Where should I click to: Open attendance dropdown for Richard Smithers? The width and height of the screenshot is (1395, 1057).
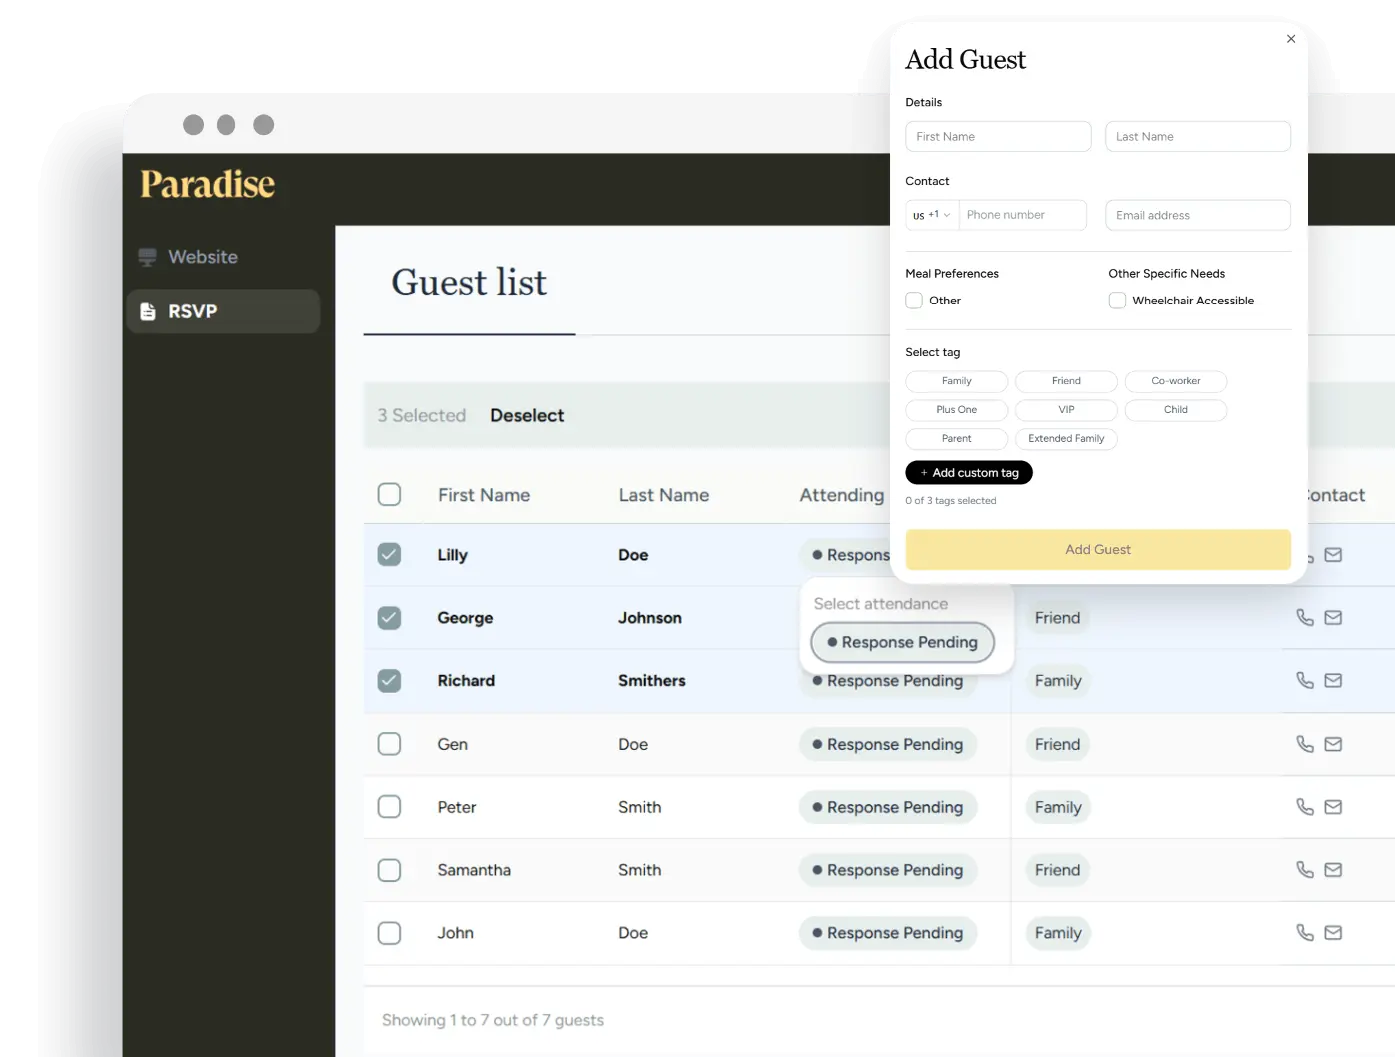(888, 682)
